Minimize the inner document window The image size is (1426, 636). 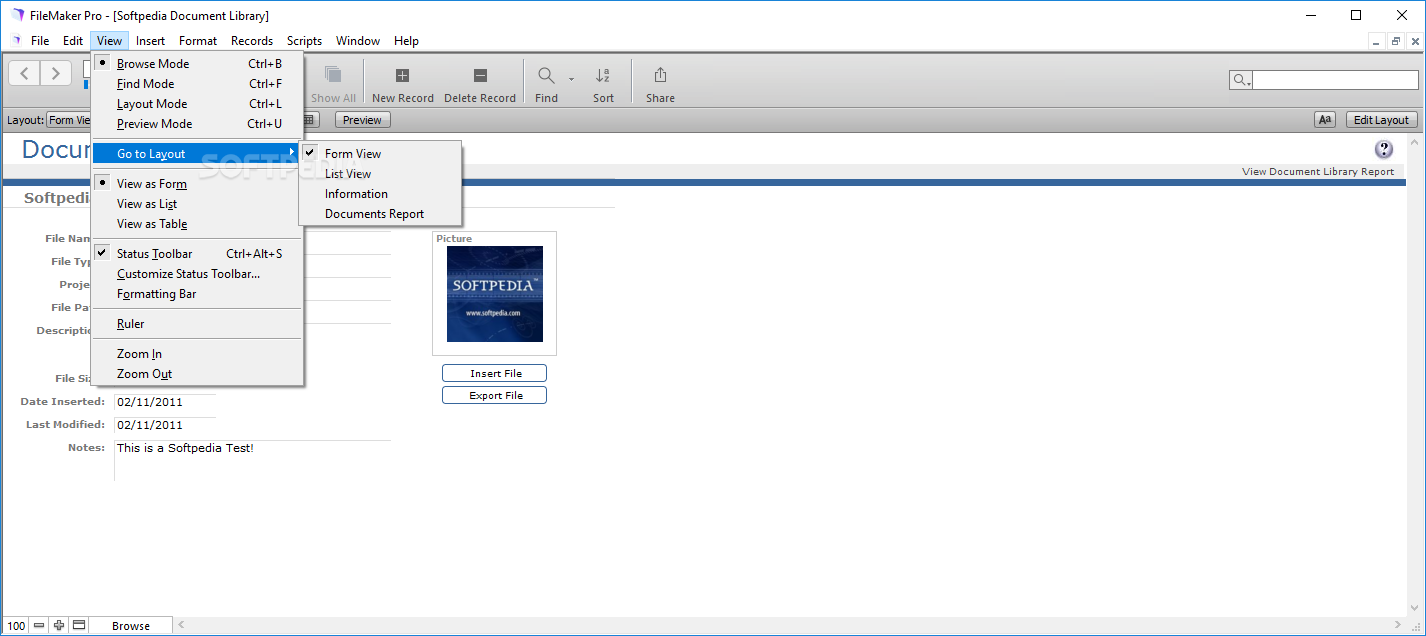pos(1377,41)
